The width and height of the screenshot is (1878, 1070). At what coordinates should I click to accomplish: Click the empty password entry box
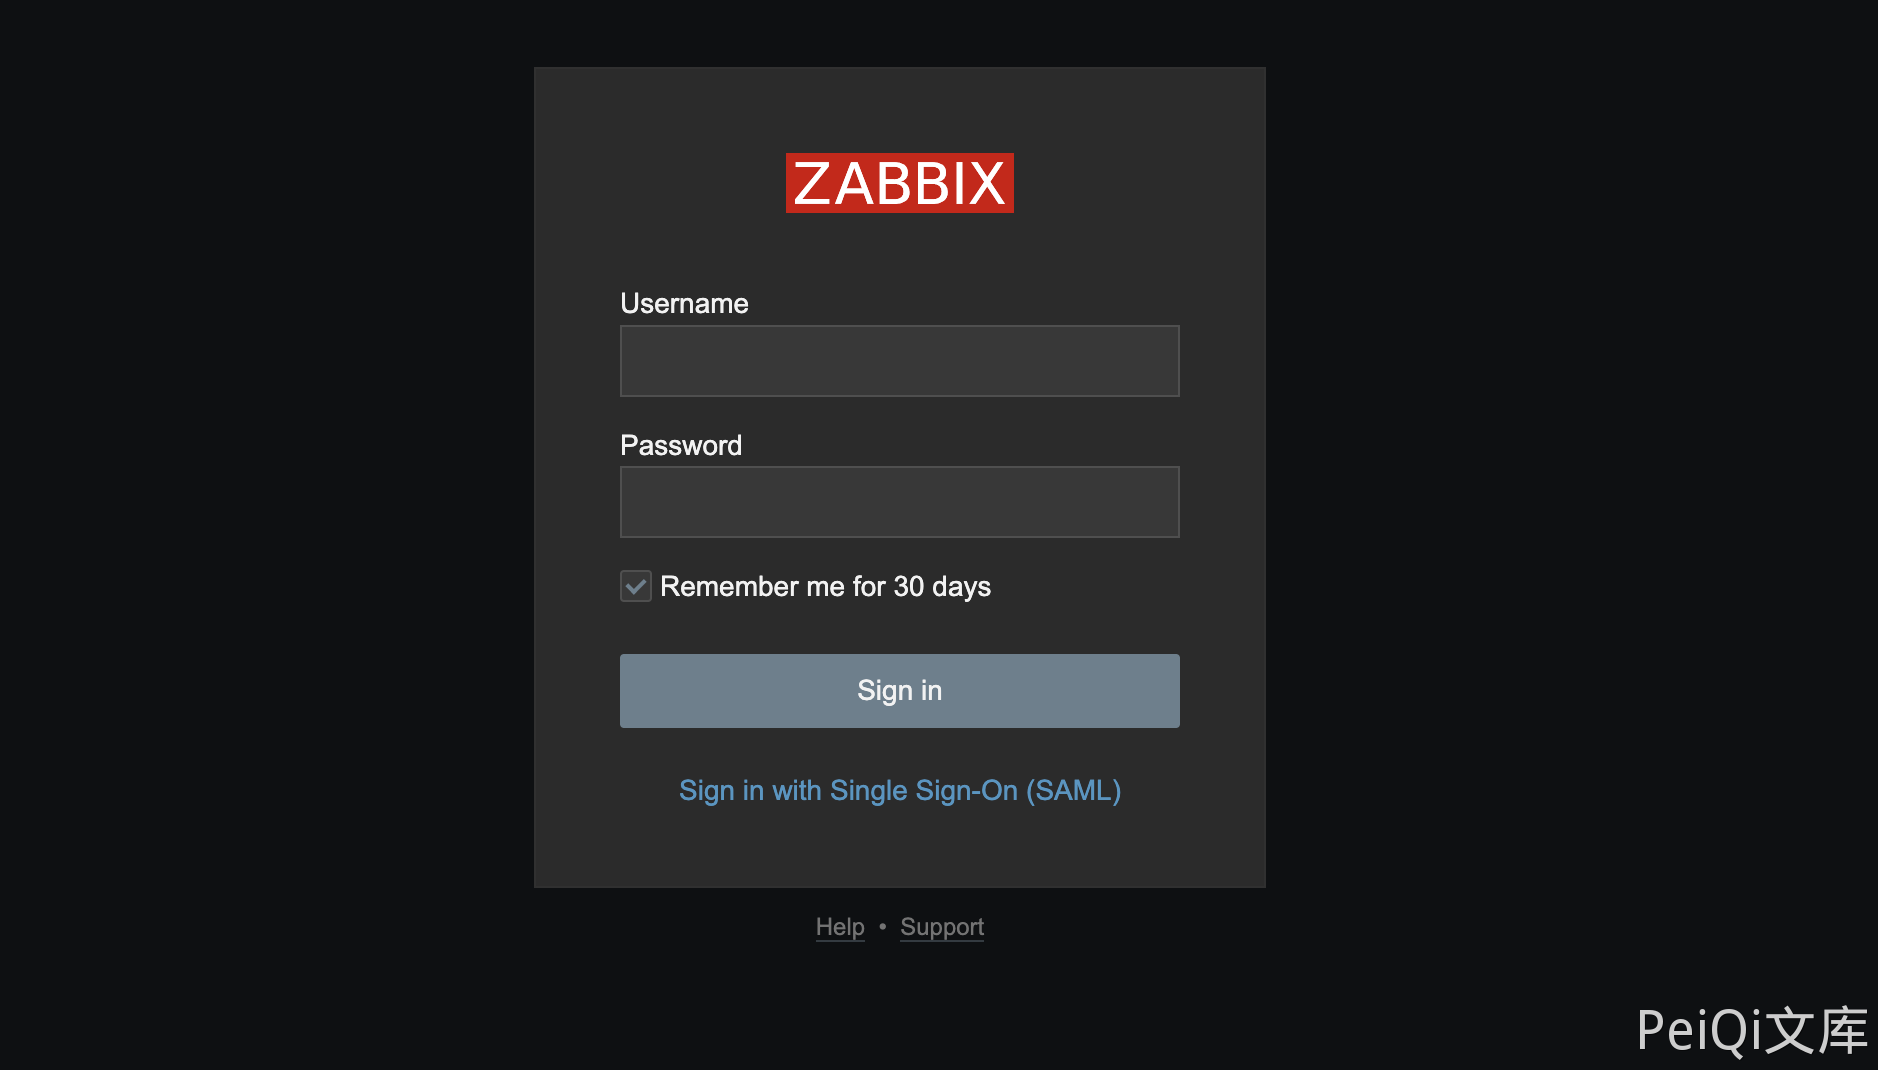(x=898, y=501)
